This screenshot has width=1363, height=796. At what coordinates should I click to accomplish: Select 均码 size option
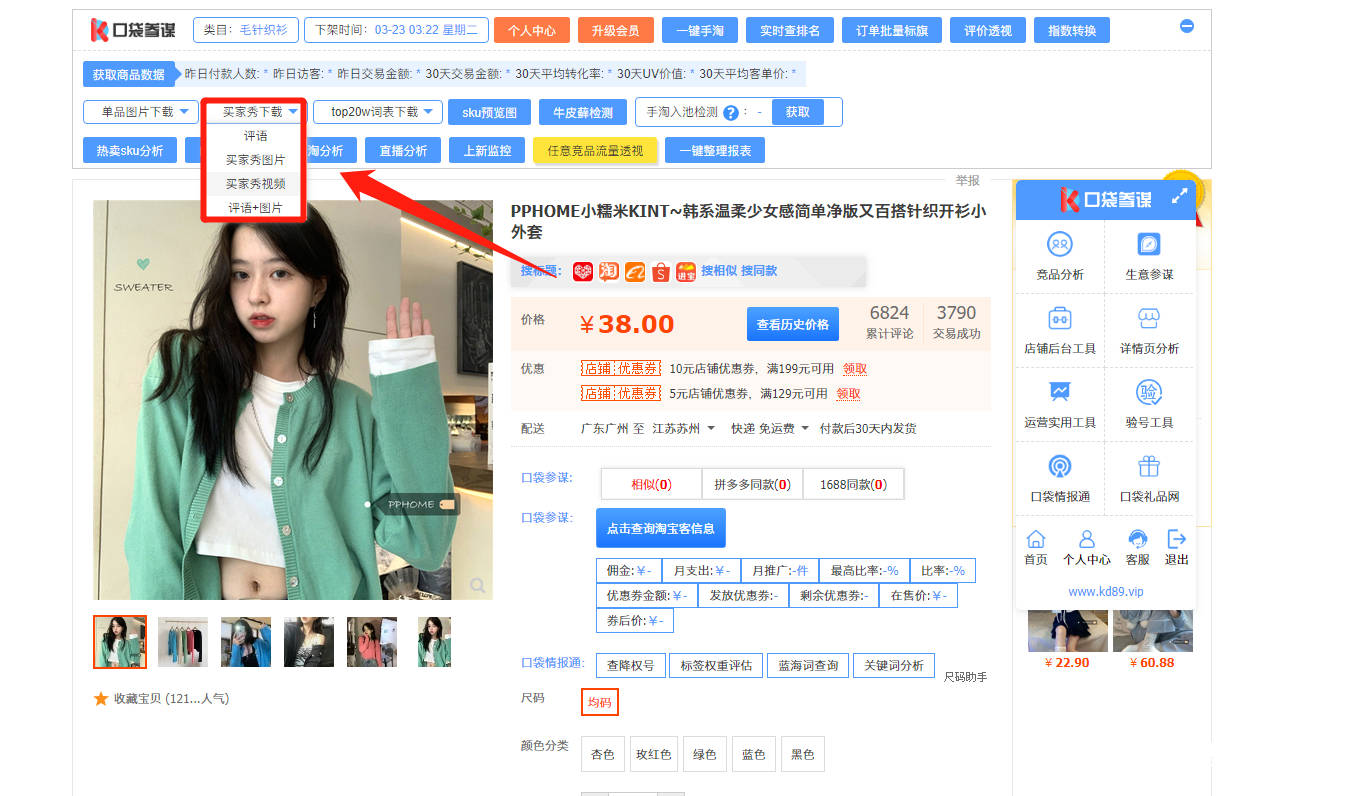(x=600, y=702)
